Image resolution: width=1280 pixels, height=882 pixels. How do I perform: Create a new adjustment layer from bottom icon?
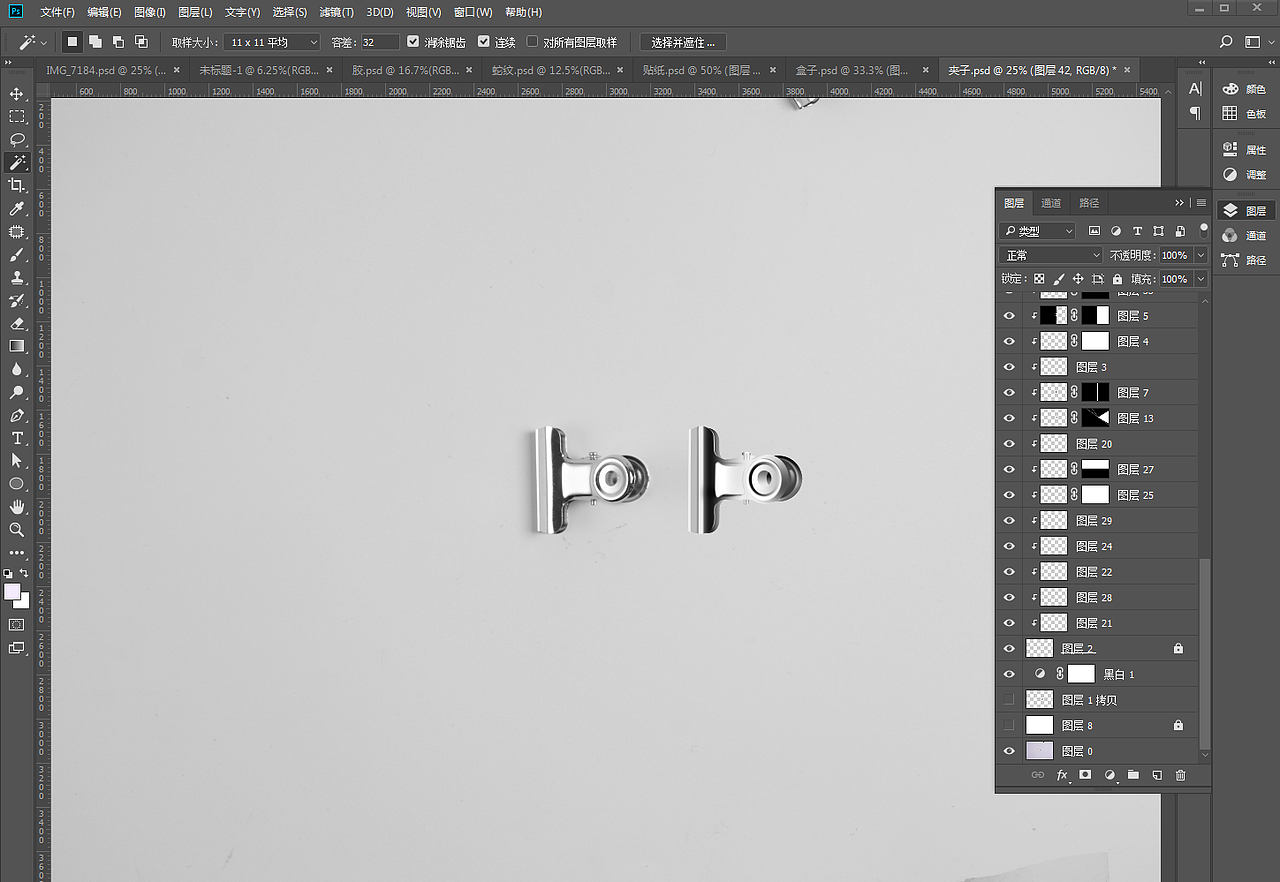pyautogui.click(x=1109, y=775)
